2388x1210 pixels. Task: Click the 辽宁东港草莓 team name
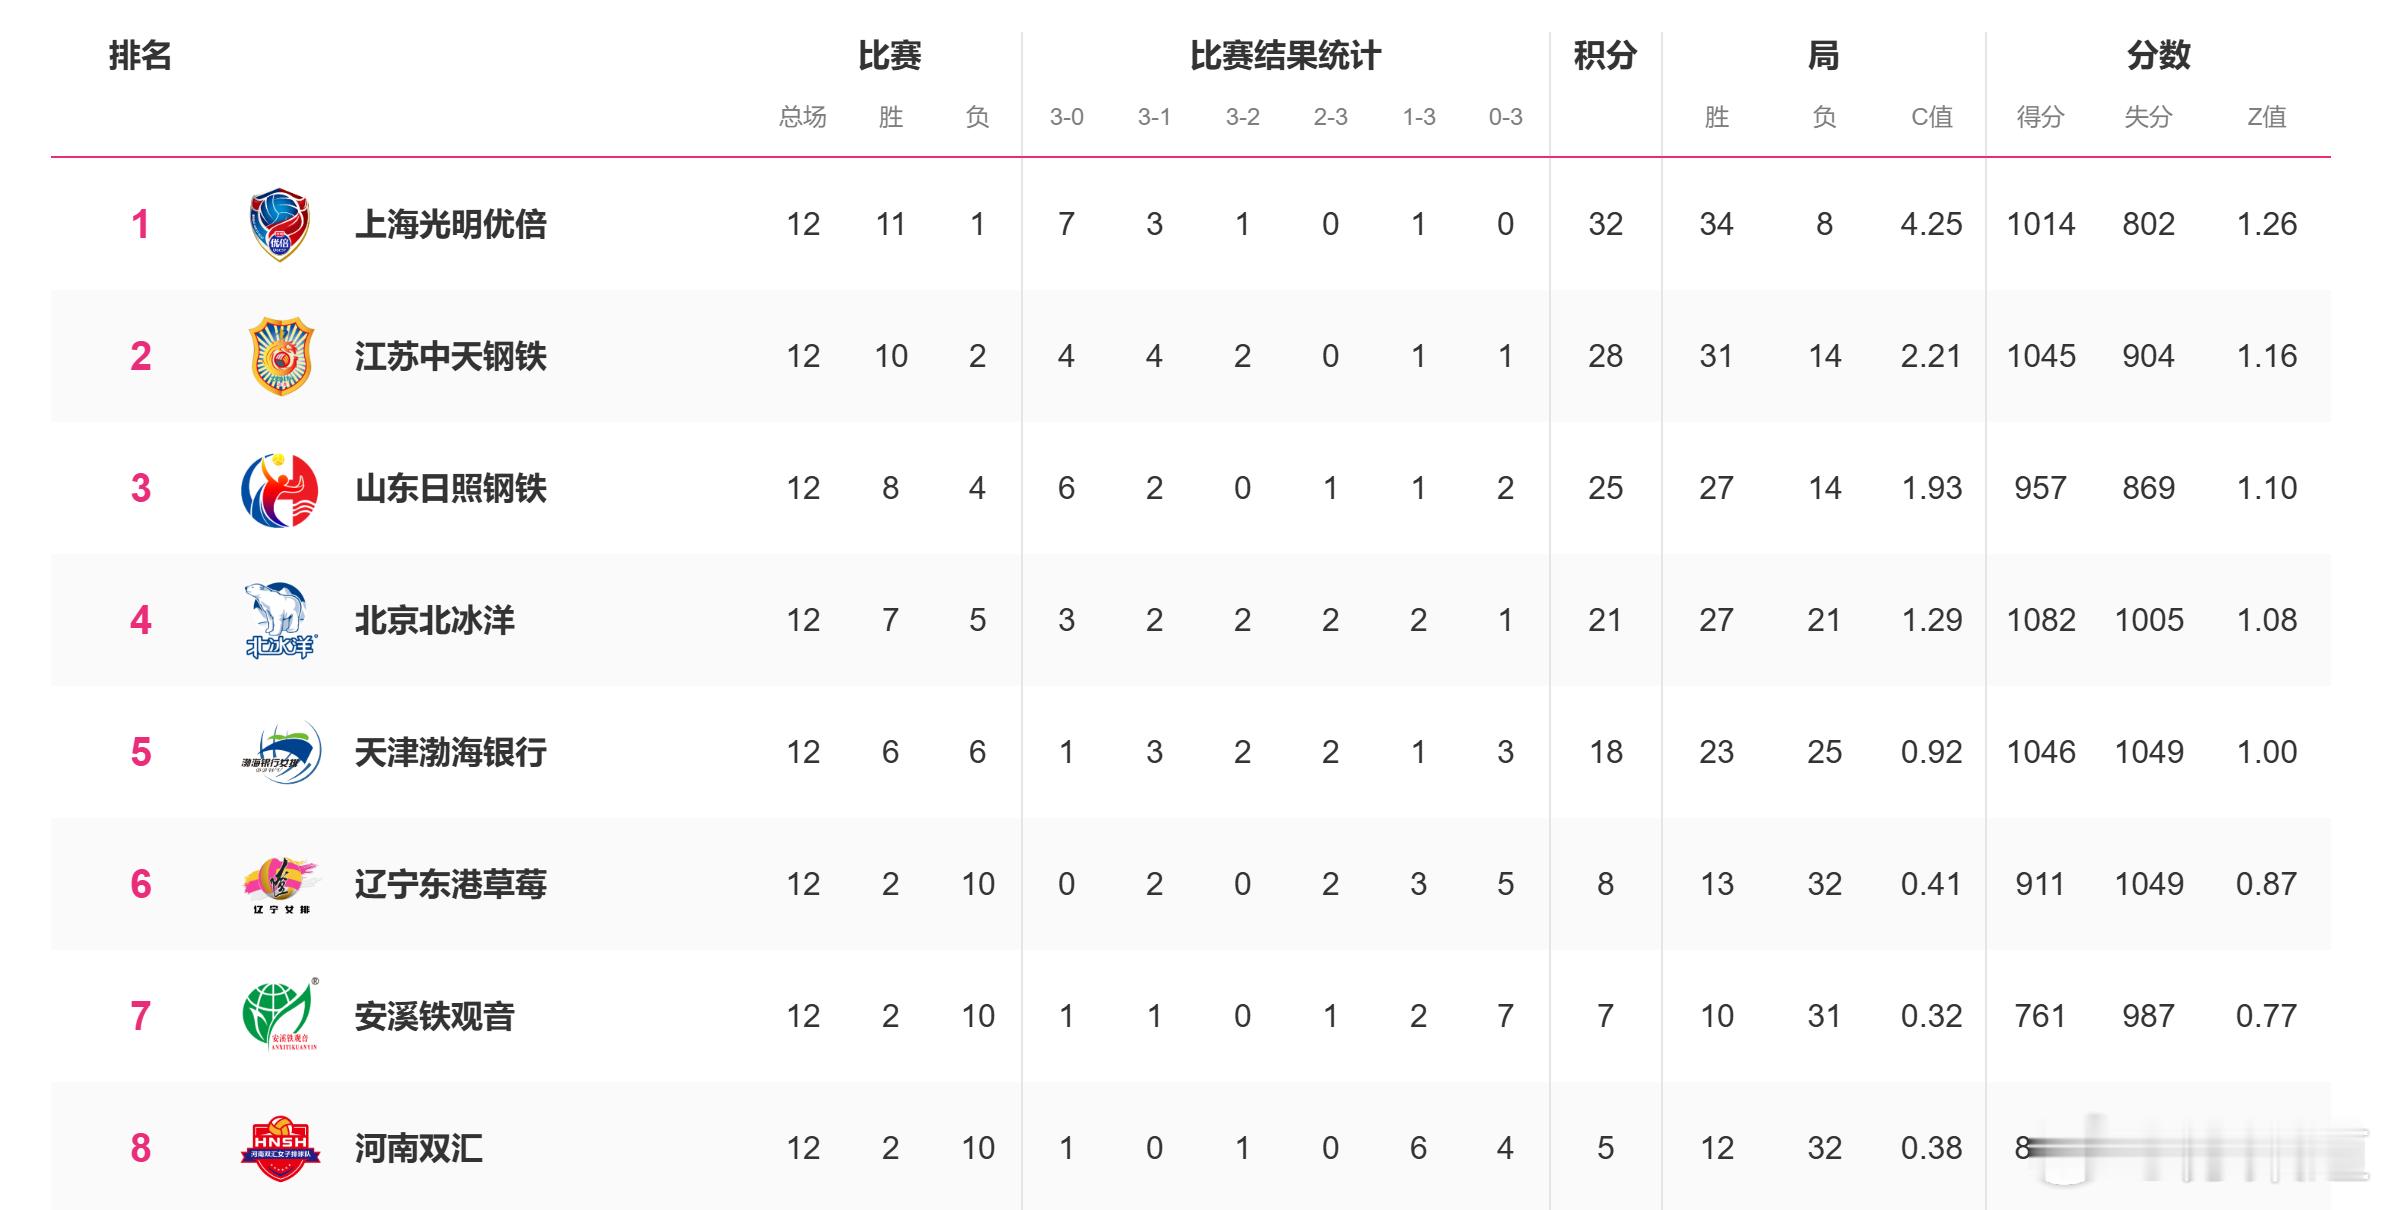click(450, 884)
